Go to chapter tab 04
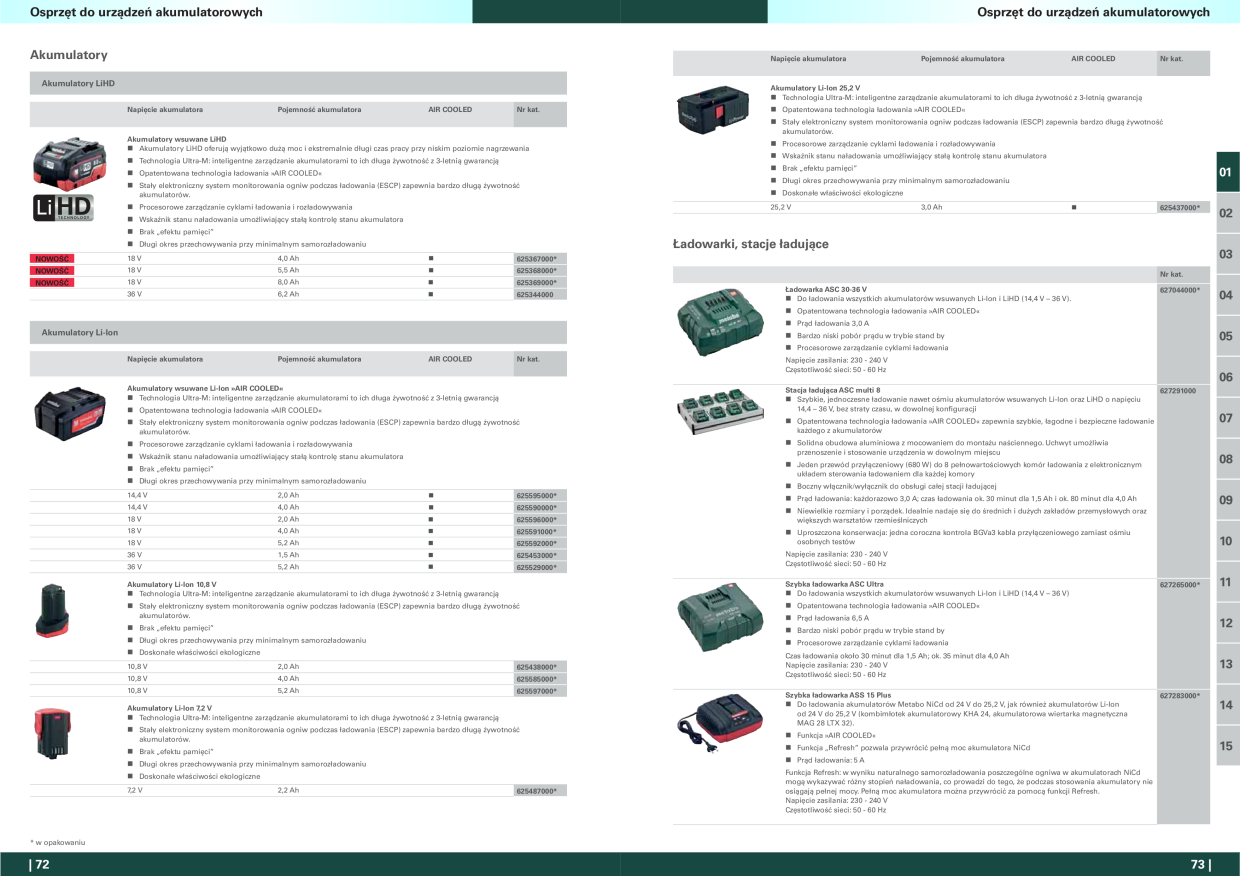Image resolution: width=1240 pixels, height=876 pixels. pos(1227,295)
